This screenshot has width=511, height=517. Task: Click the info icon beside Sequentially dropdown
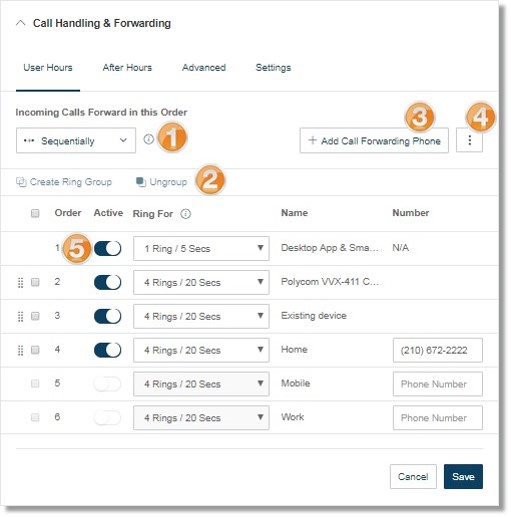coord(148,139)
